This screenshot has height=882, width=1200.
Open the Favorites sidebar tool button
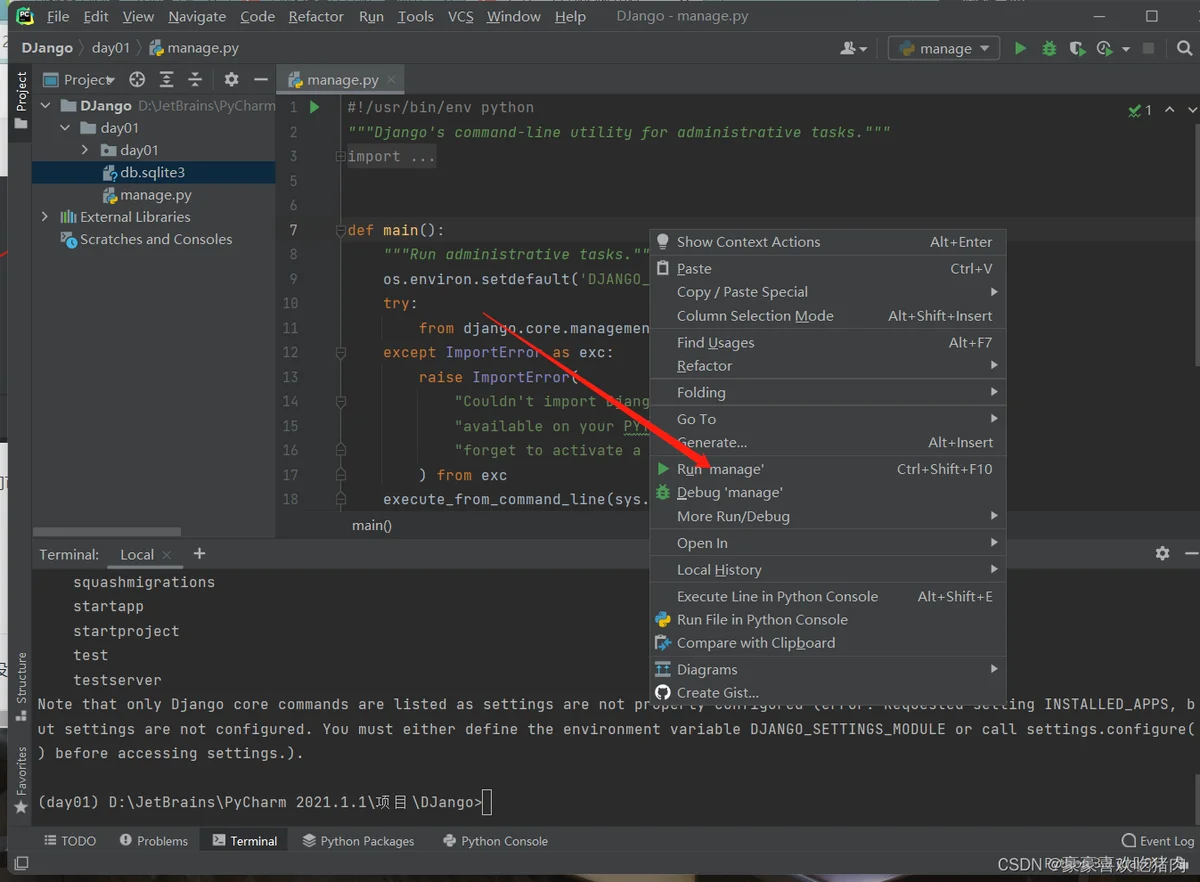21,780
